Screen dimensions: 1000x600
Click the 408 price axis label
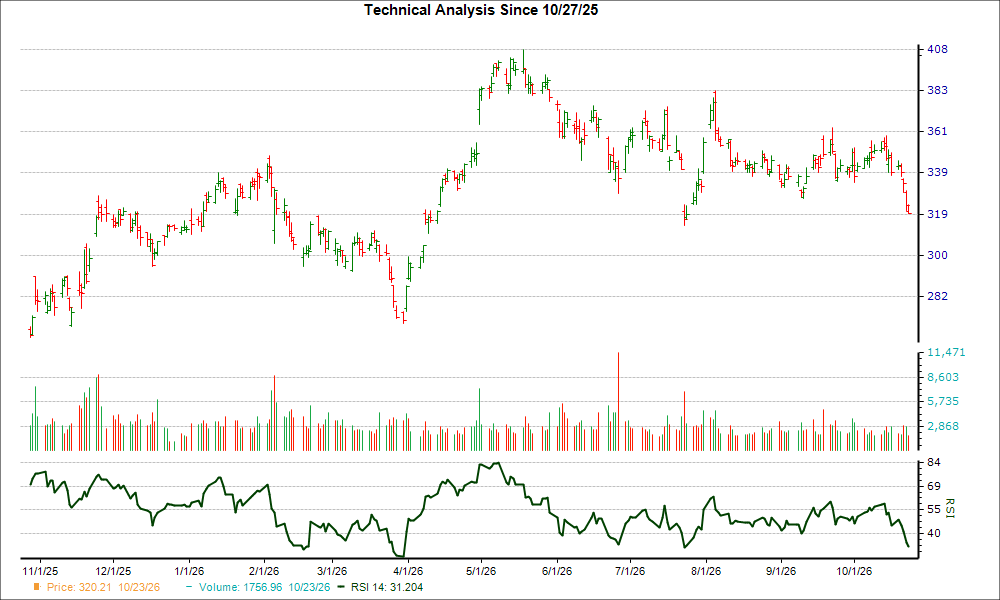point(937,49)
